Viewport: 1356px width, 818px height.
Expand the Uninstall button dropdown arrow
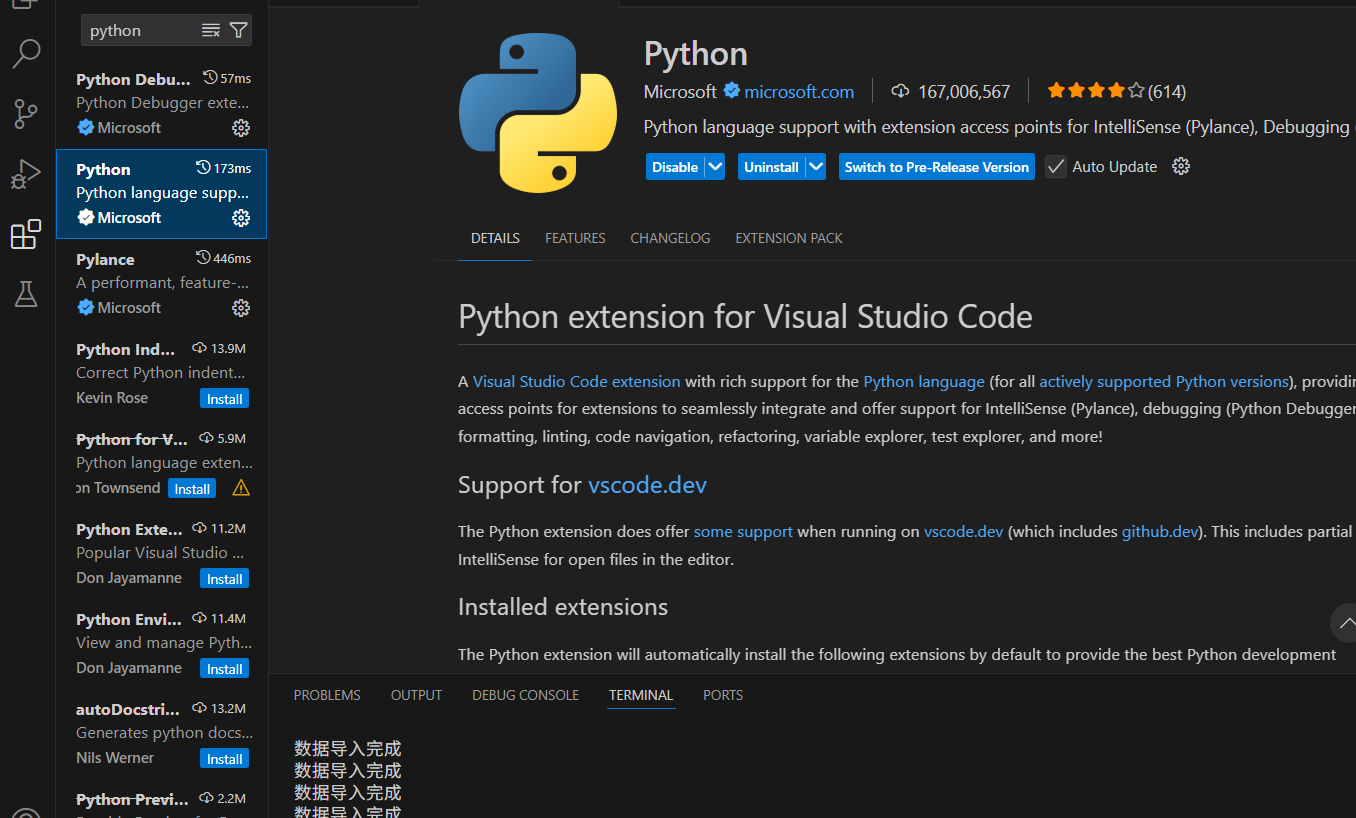(x=816, y=167)
